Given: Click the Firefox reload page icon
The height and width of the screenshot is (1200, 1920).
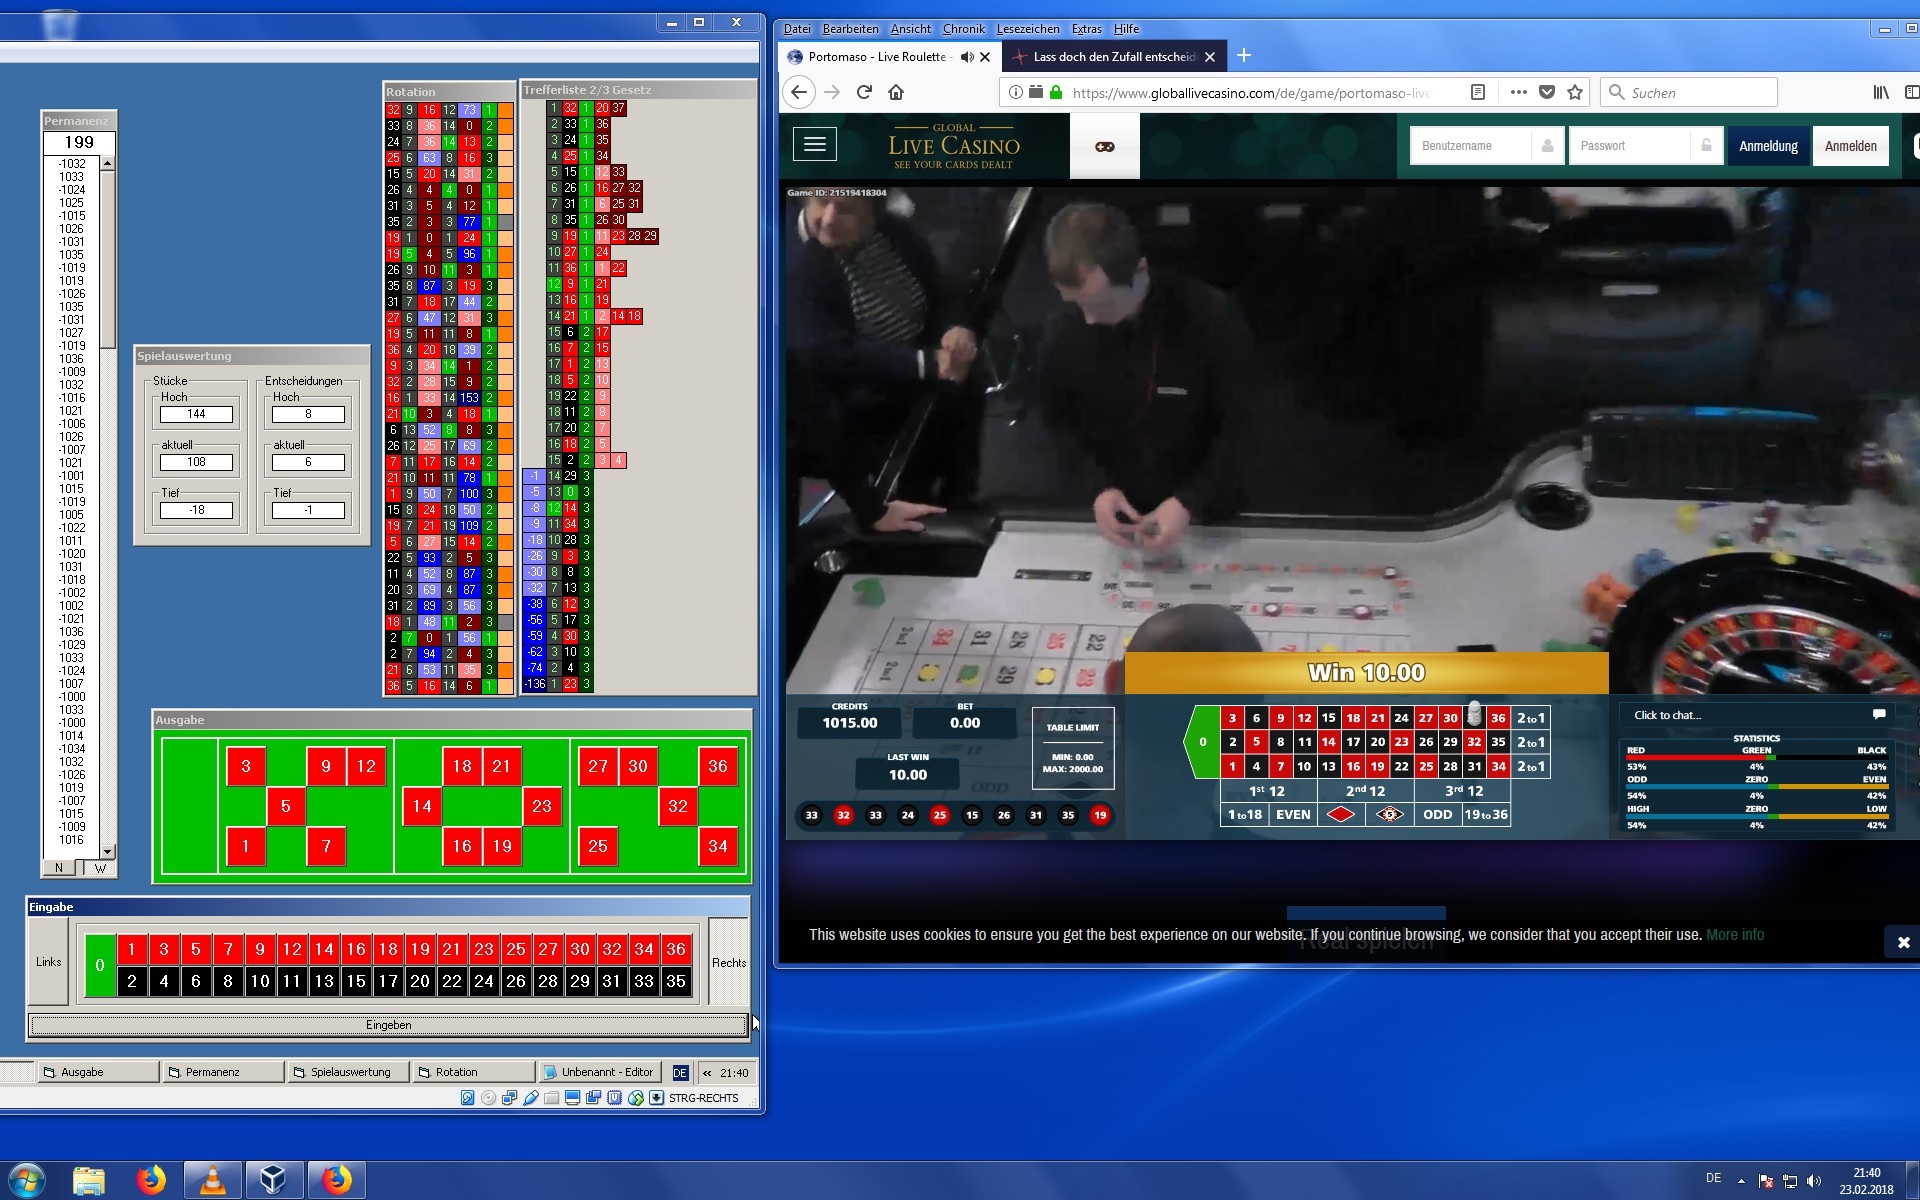Looking at the screenshot, I should (x=864, y=92).
